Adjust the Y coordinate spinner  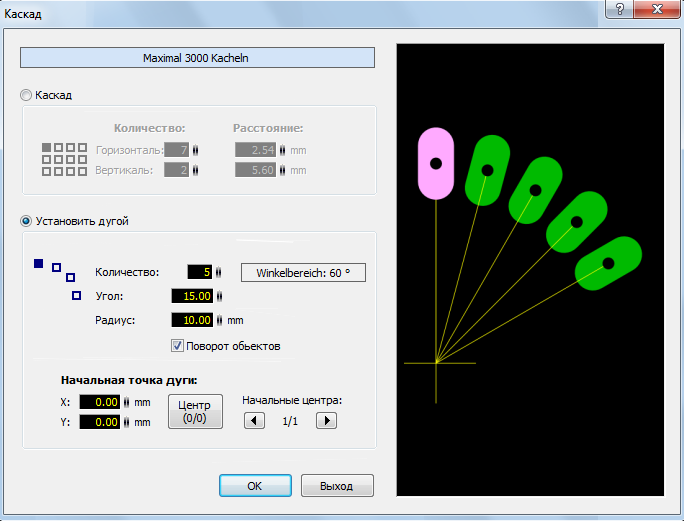coord(126,422)
